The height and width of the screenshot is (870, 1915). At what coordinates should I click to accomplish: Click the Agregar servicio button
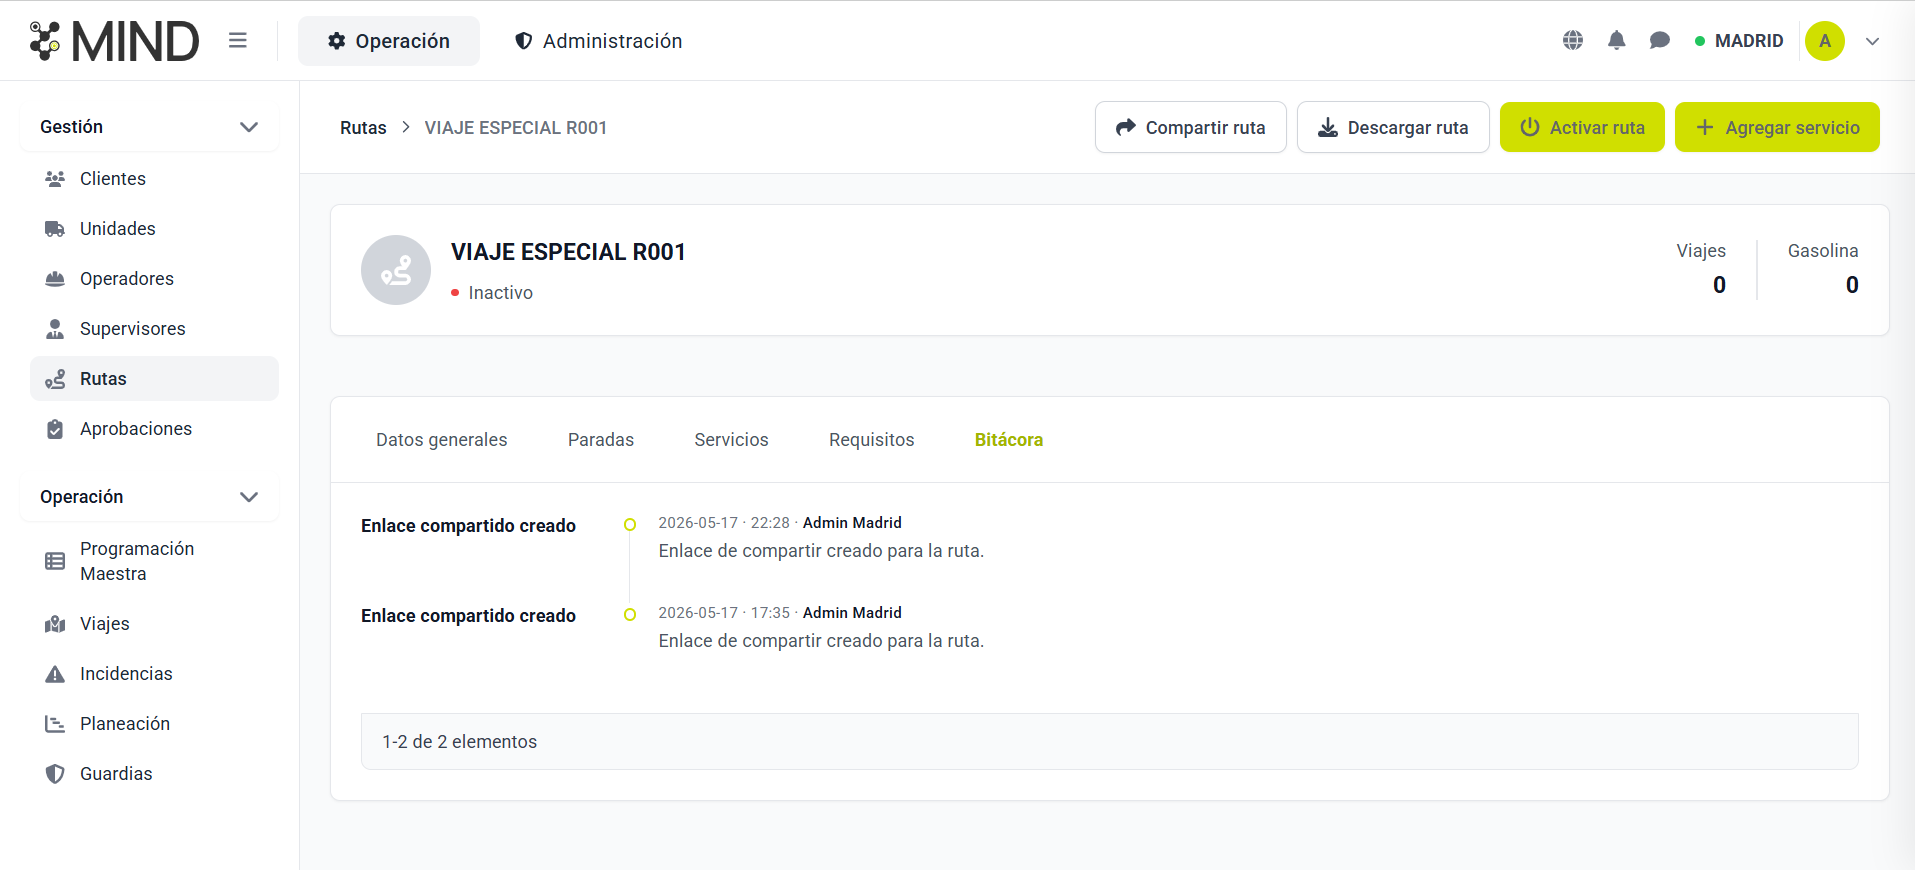pyautogui.click(x=1777, y=127)
